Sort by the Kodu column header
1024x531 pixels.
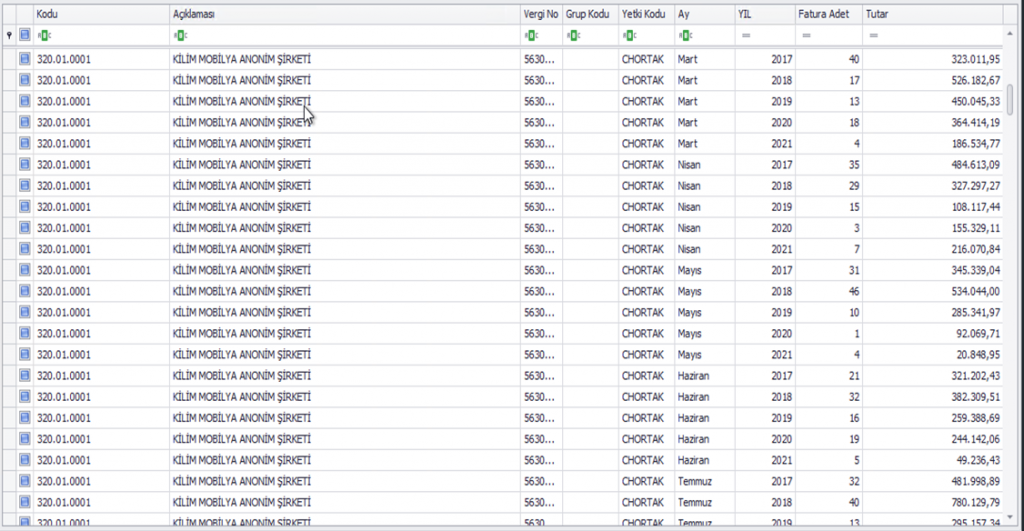[100, 15]
